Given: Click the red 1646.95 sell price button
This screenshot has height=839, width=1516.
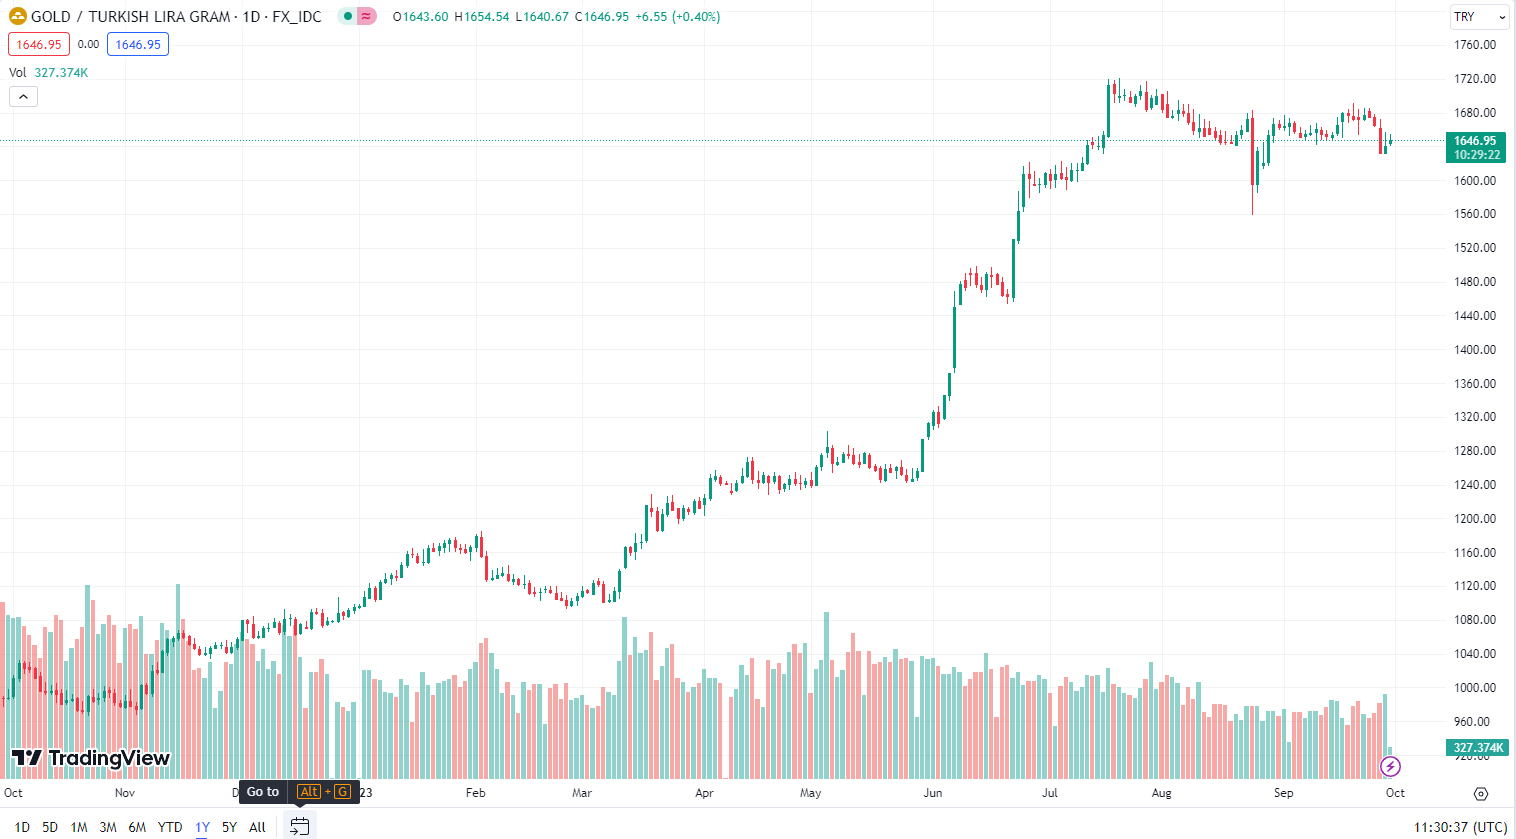Looking at the screenshot, I should click(x=39, y=44).
